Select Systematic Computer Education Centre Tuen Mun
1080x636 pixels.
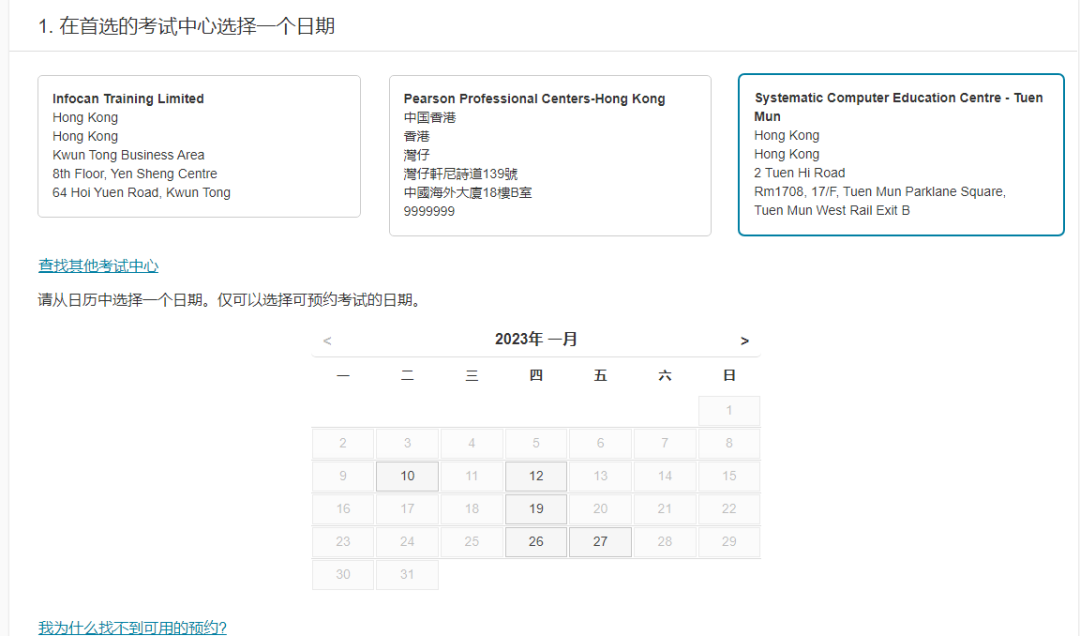click(901, 154)
